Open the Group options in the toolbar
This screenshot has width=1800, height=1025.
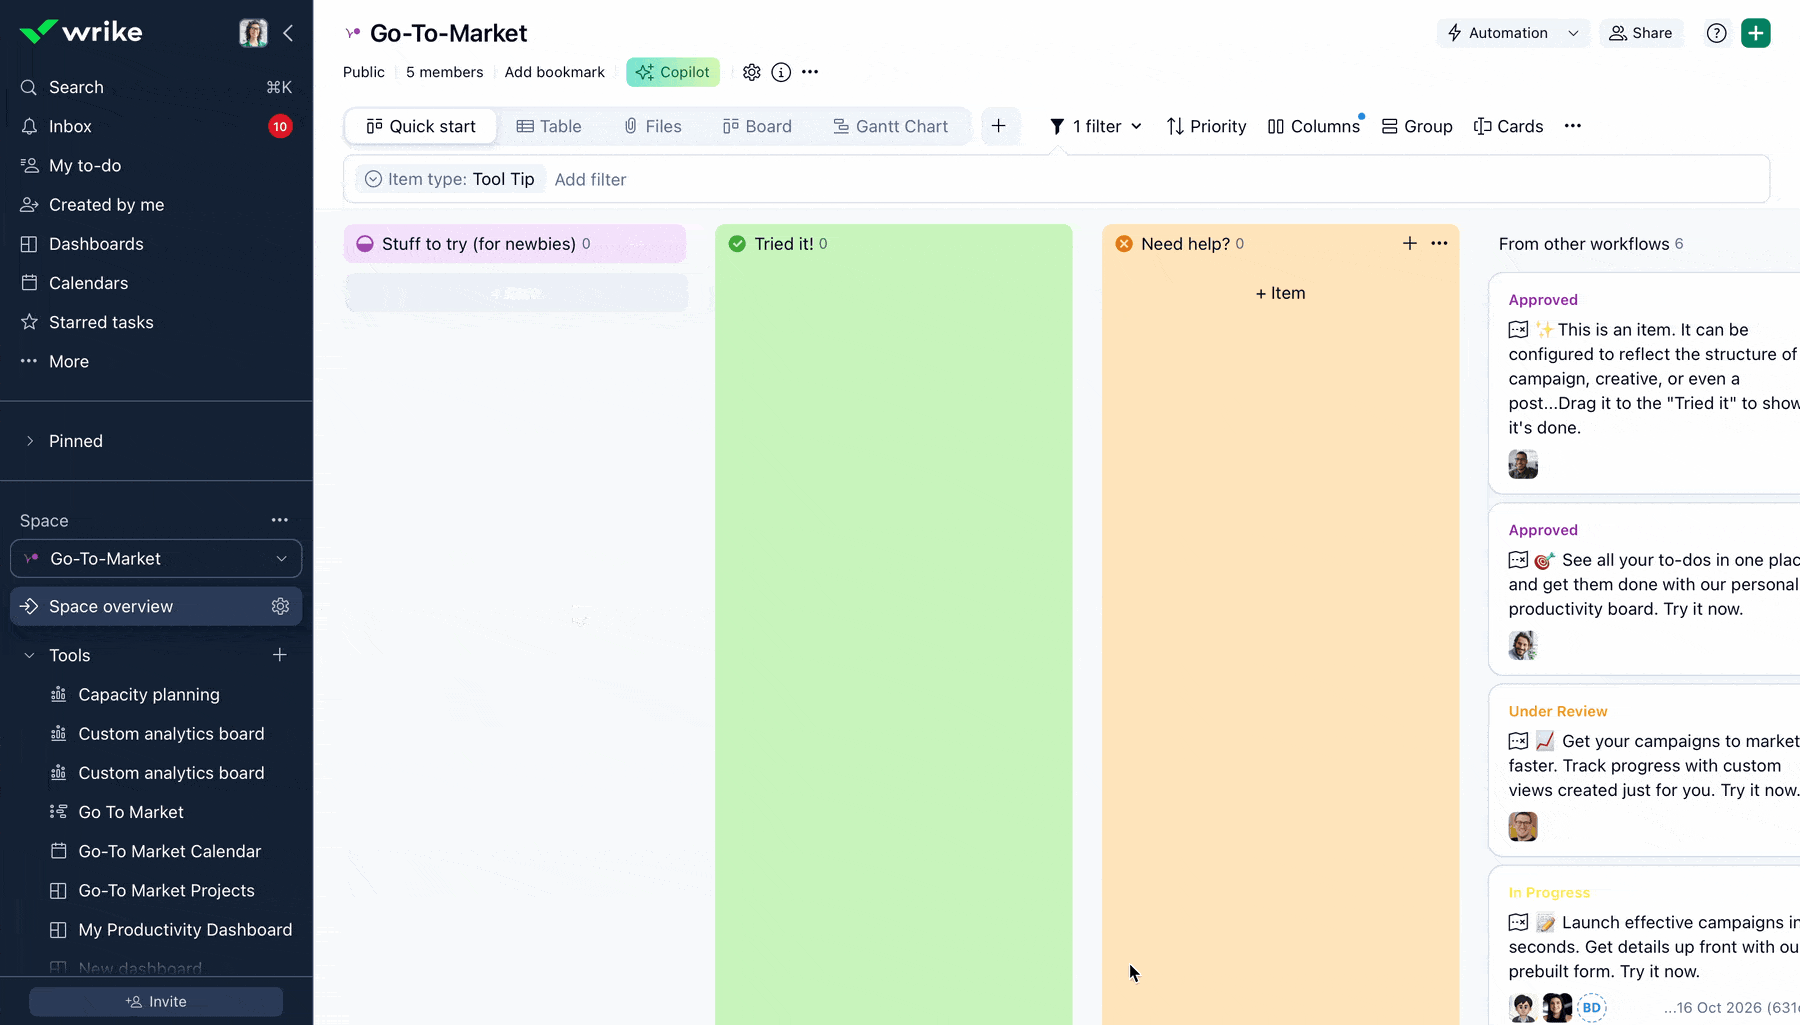click(1418, 126)
